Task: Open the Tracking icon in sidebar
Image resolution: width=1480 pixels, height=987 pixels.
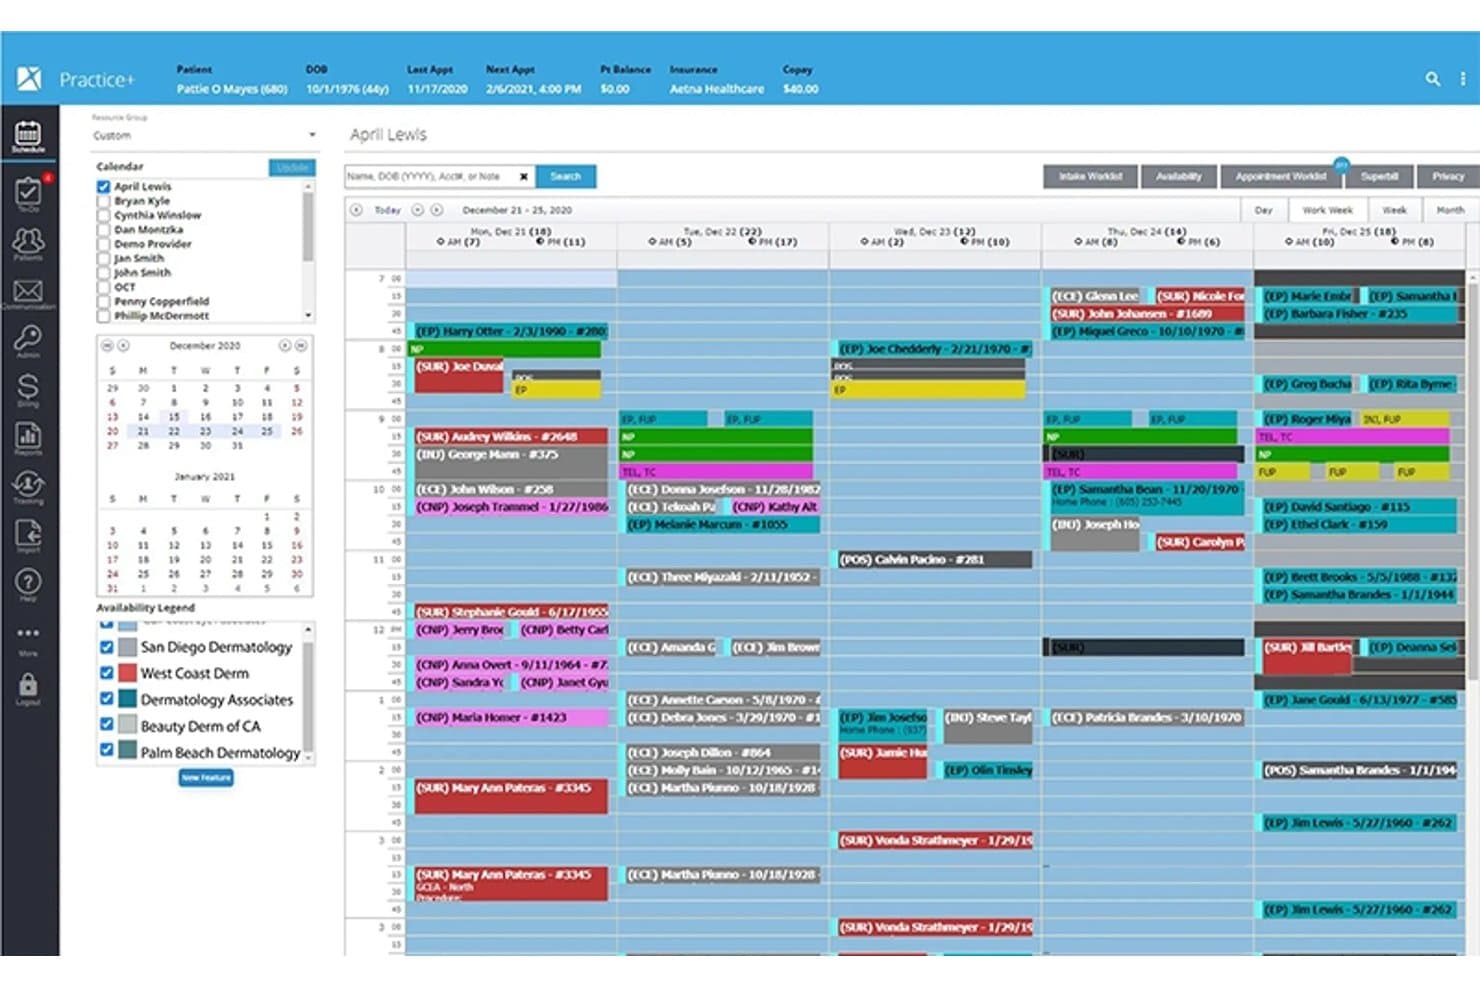Action: click(28, 487)
